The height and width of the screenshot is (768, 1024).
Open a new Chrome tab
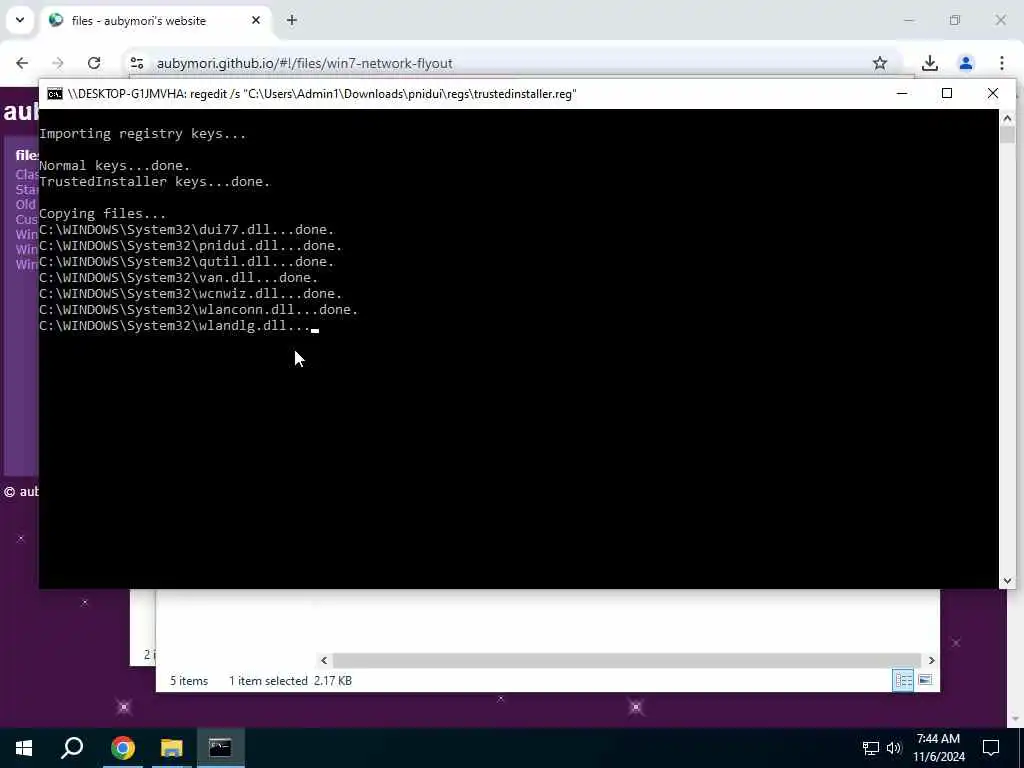click(x=292, y=20)
